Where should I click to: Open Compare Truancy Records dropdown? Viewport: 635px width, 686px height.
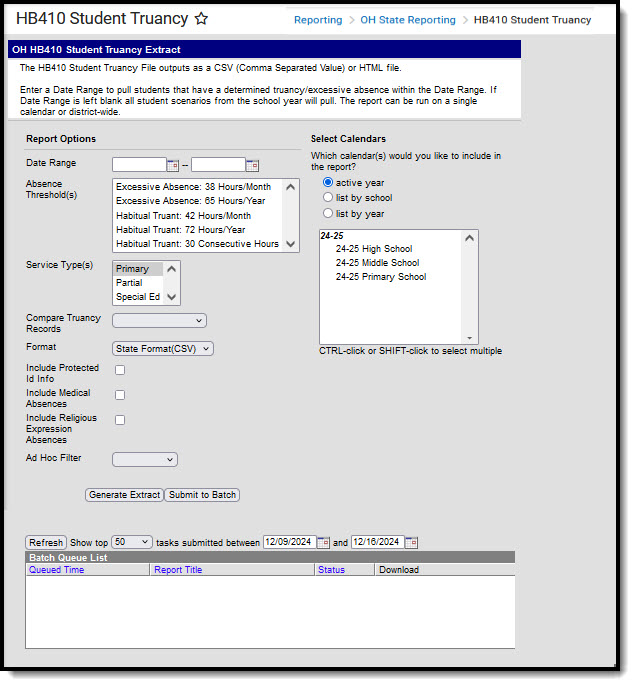click(x=160, y=323)
